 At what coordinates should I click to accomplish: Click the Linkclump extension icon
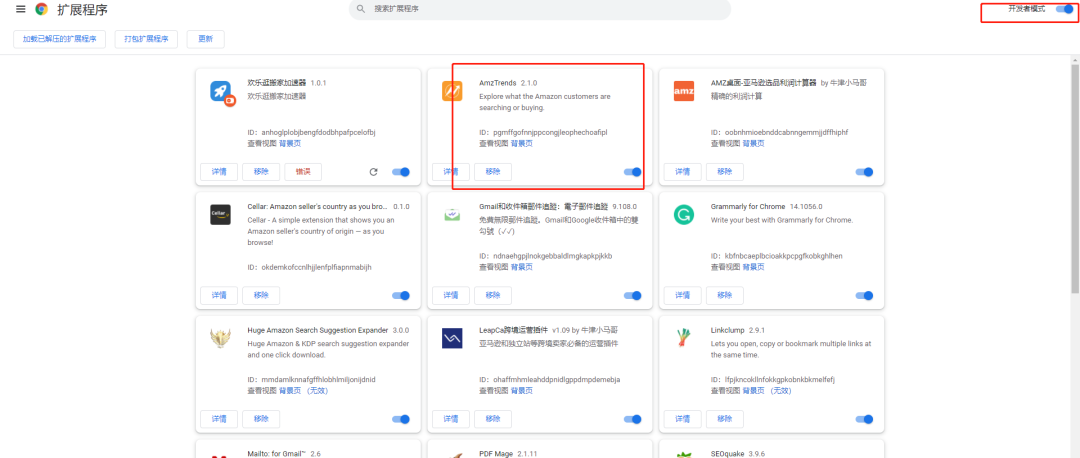click(684, 337)
